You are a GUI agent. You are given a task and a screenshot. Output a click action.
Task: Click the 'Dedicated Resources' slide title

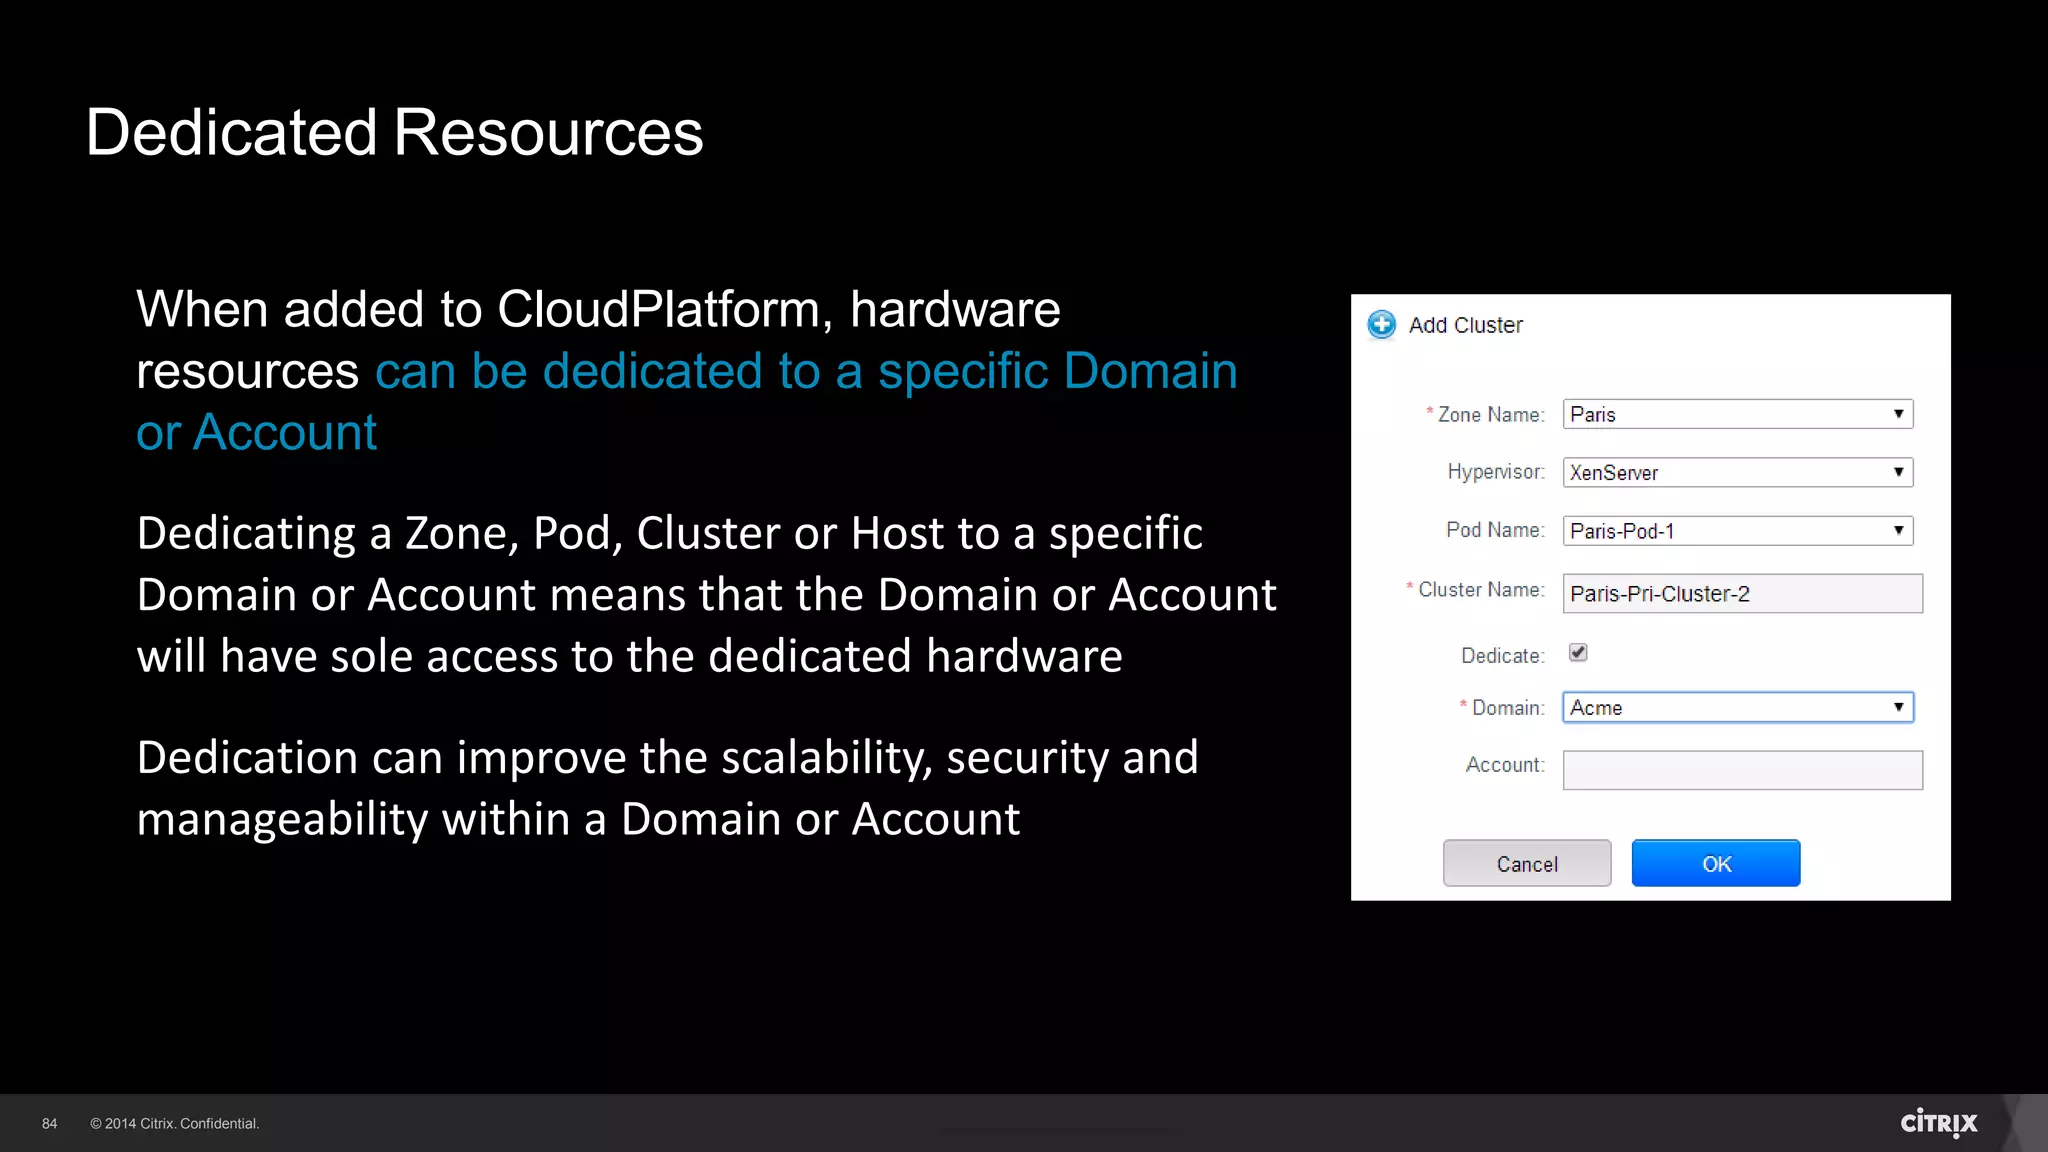pos(394,132)
